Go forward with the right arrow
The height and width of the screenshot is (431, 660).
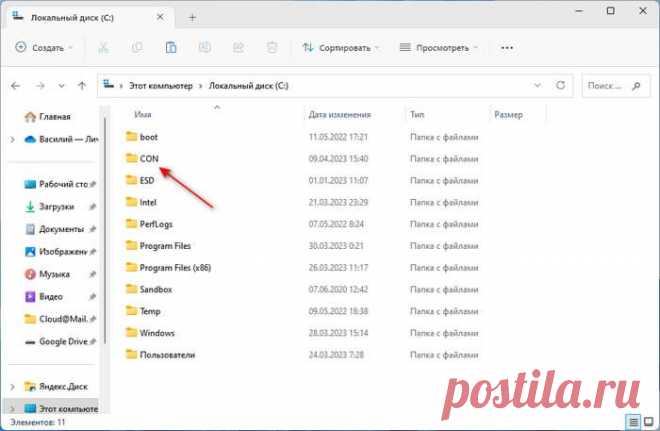[40, 86]
